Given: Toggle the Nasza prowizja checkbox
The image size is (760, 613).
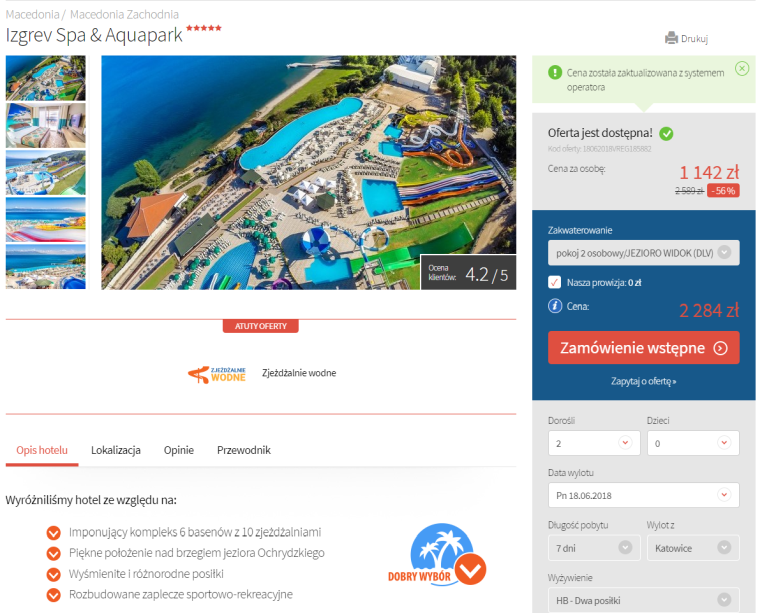Looking at the screenshot, I should point(555,282).
